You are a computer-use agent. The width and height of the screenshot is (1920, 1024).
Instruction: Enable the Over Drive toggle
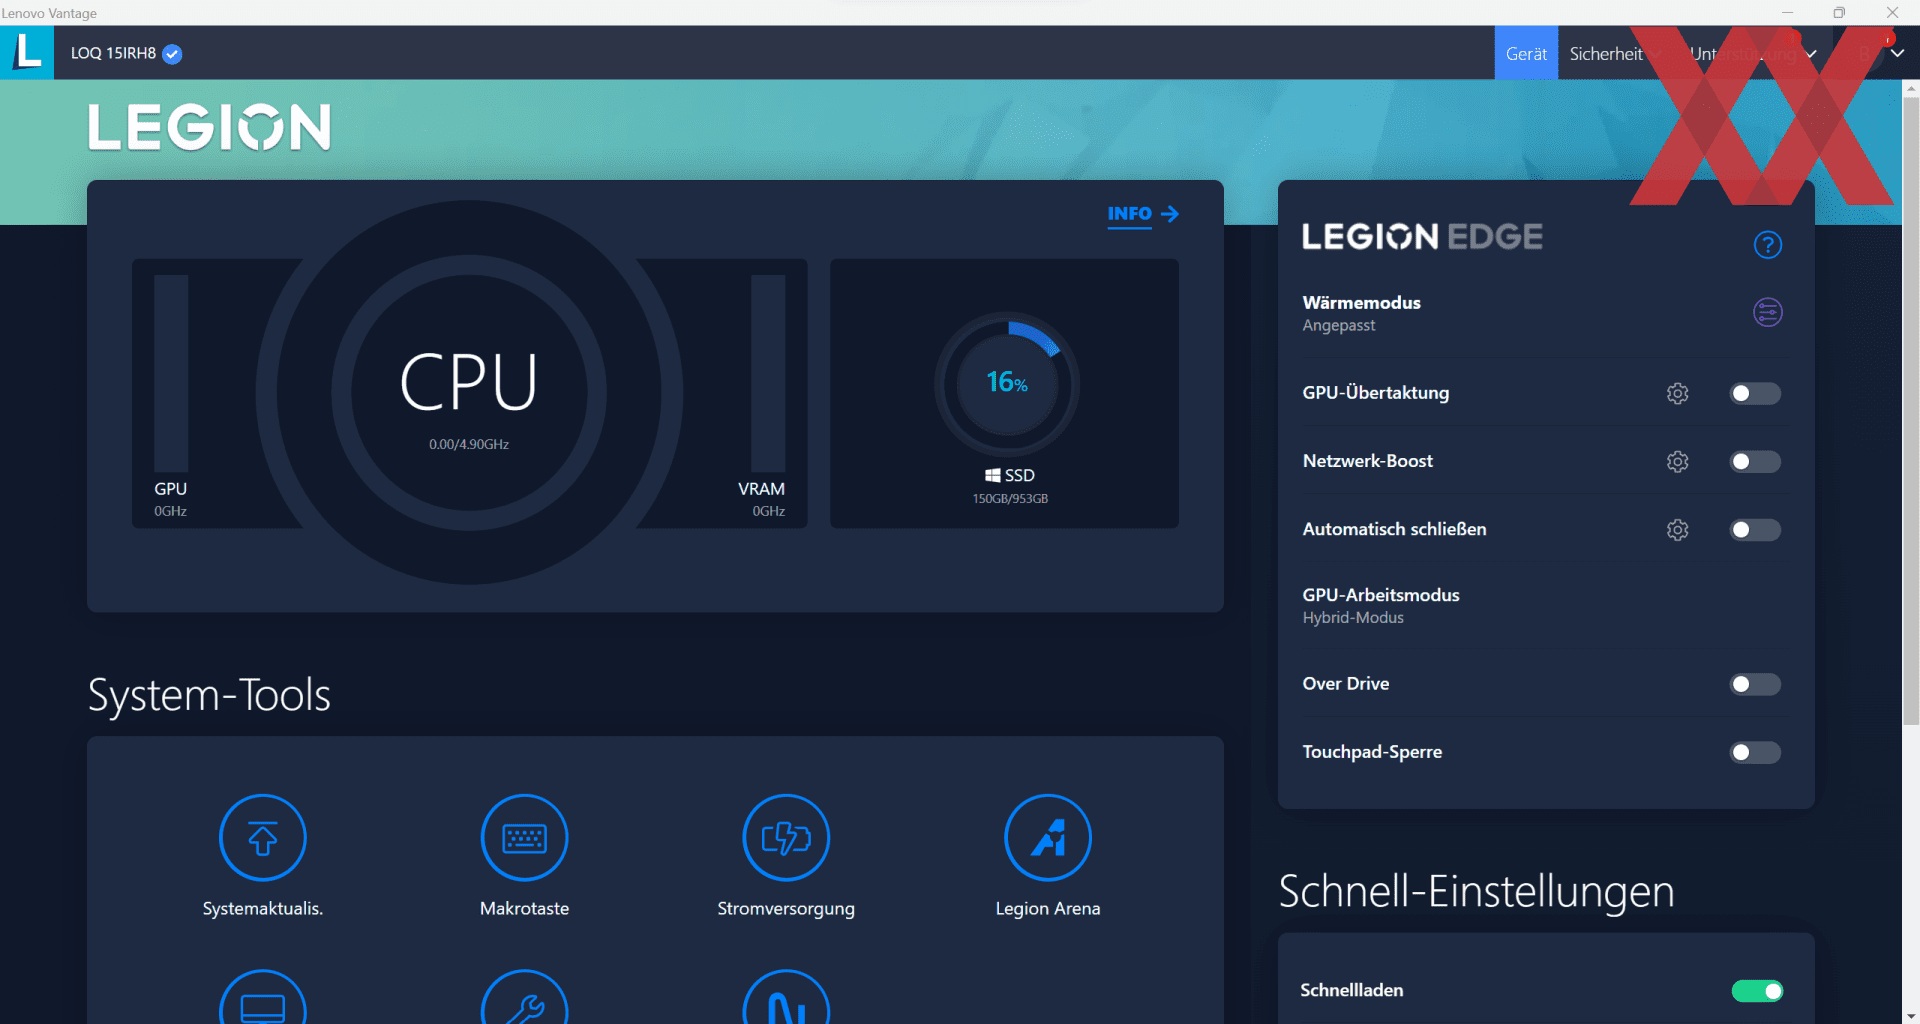click(1755, 684)
